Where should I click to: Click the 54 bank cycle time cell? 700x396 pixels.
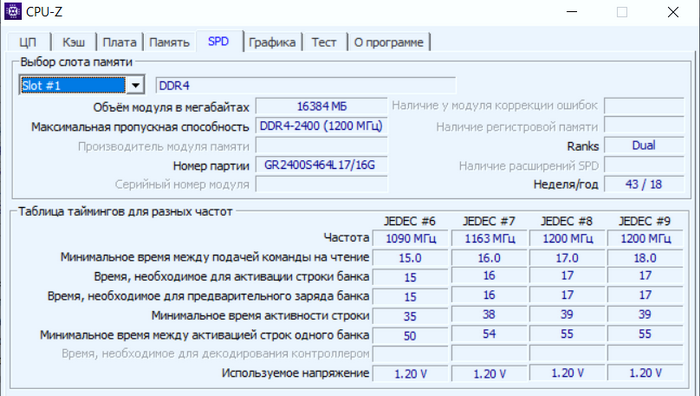[x=489, y=334]
